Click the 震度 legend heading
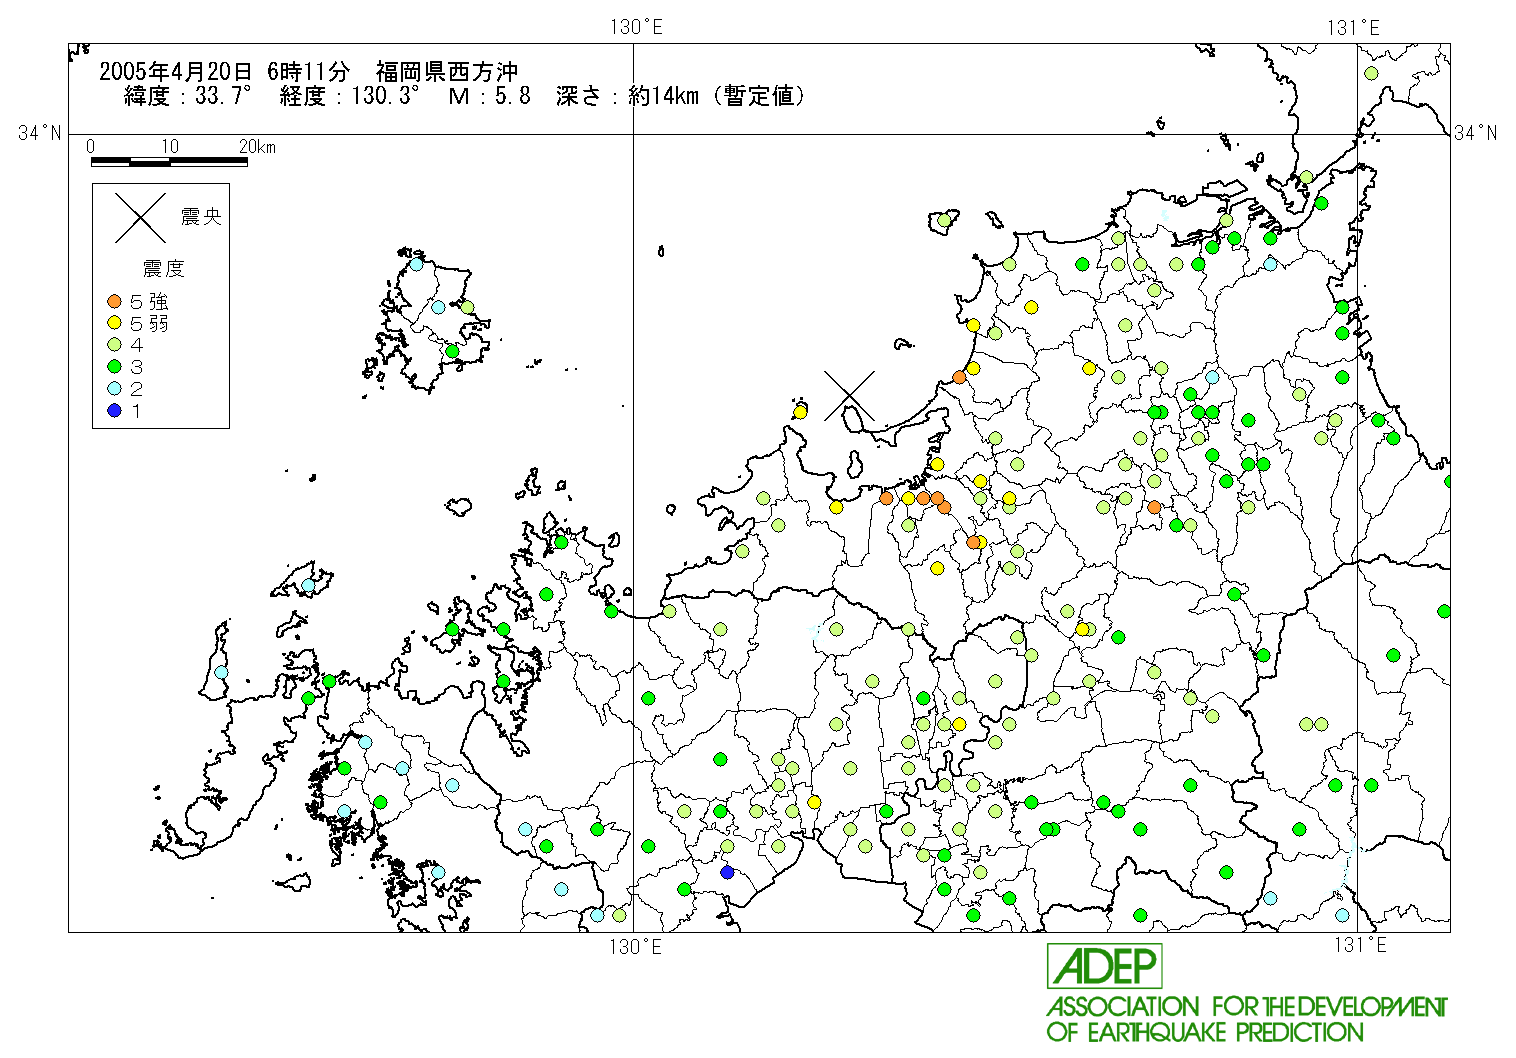This screenshot has height=1058, width=1516. click(x=164, y=268)
